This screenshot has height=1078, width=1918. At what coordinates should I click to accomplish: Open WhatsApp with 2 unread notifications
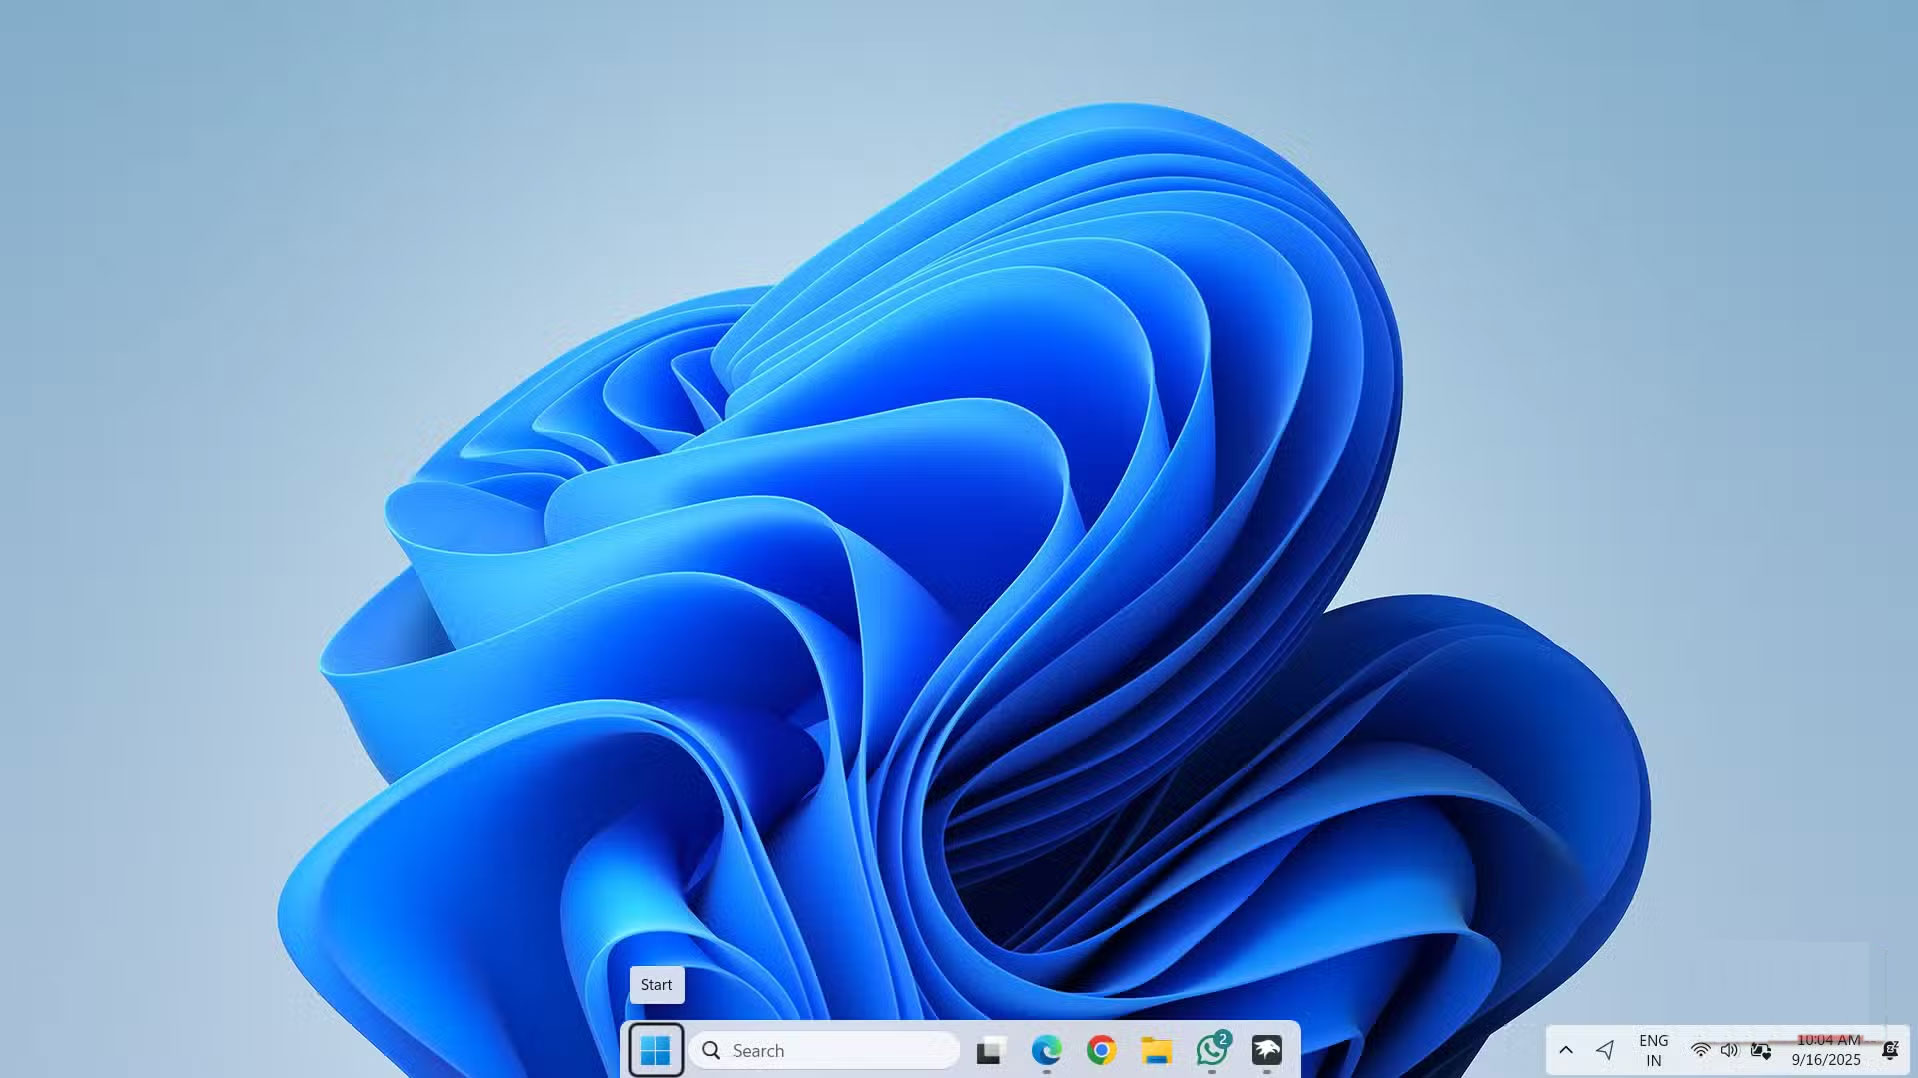pyautogui.click(x=1210, y=1052)
